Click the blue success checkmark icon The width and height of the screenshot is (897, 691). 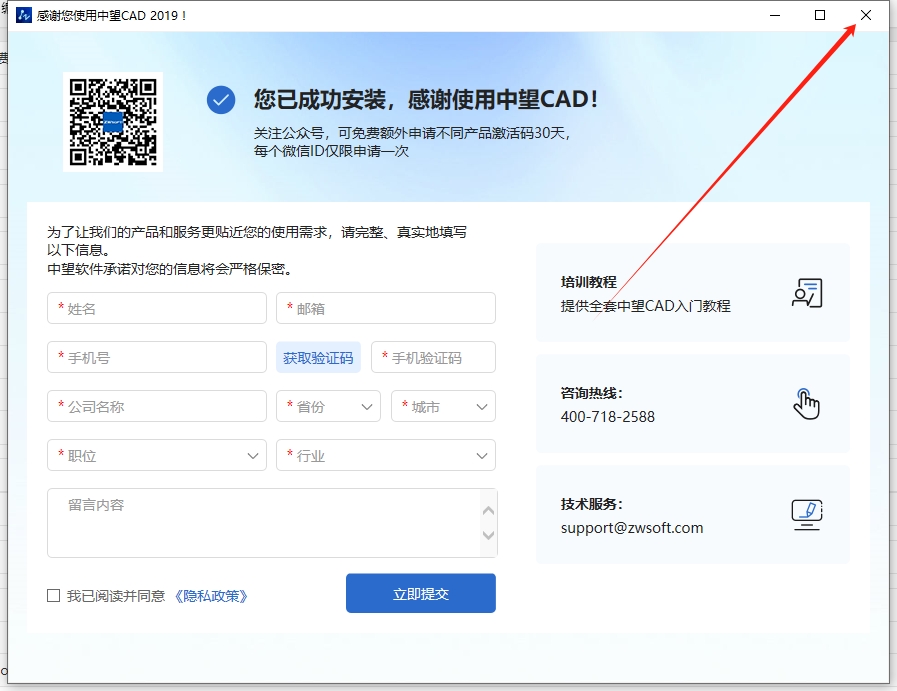tap(221, 100)
